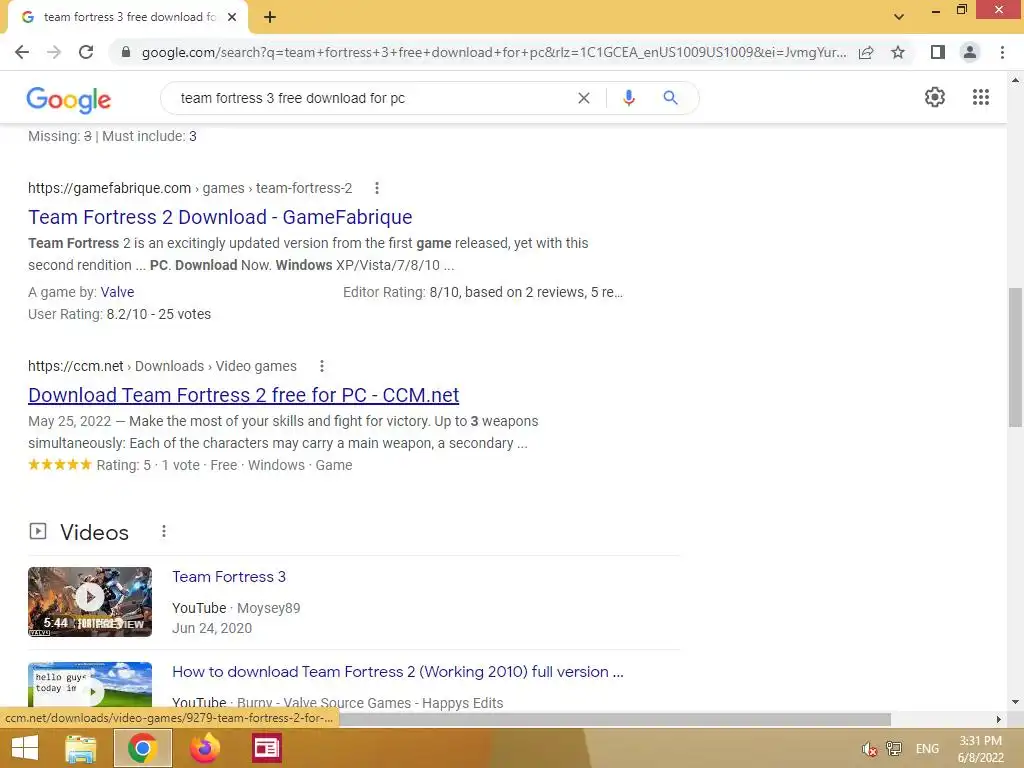
Task: Click the Valve developer link
Action: [118, 292]
